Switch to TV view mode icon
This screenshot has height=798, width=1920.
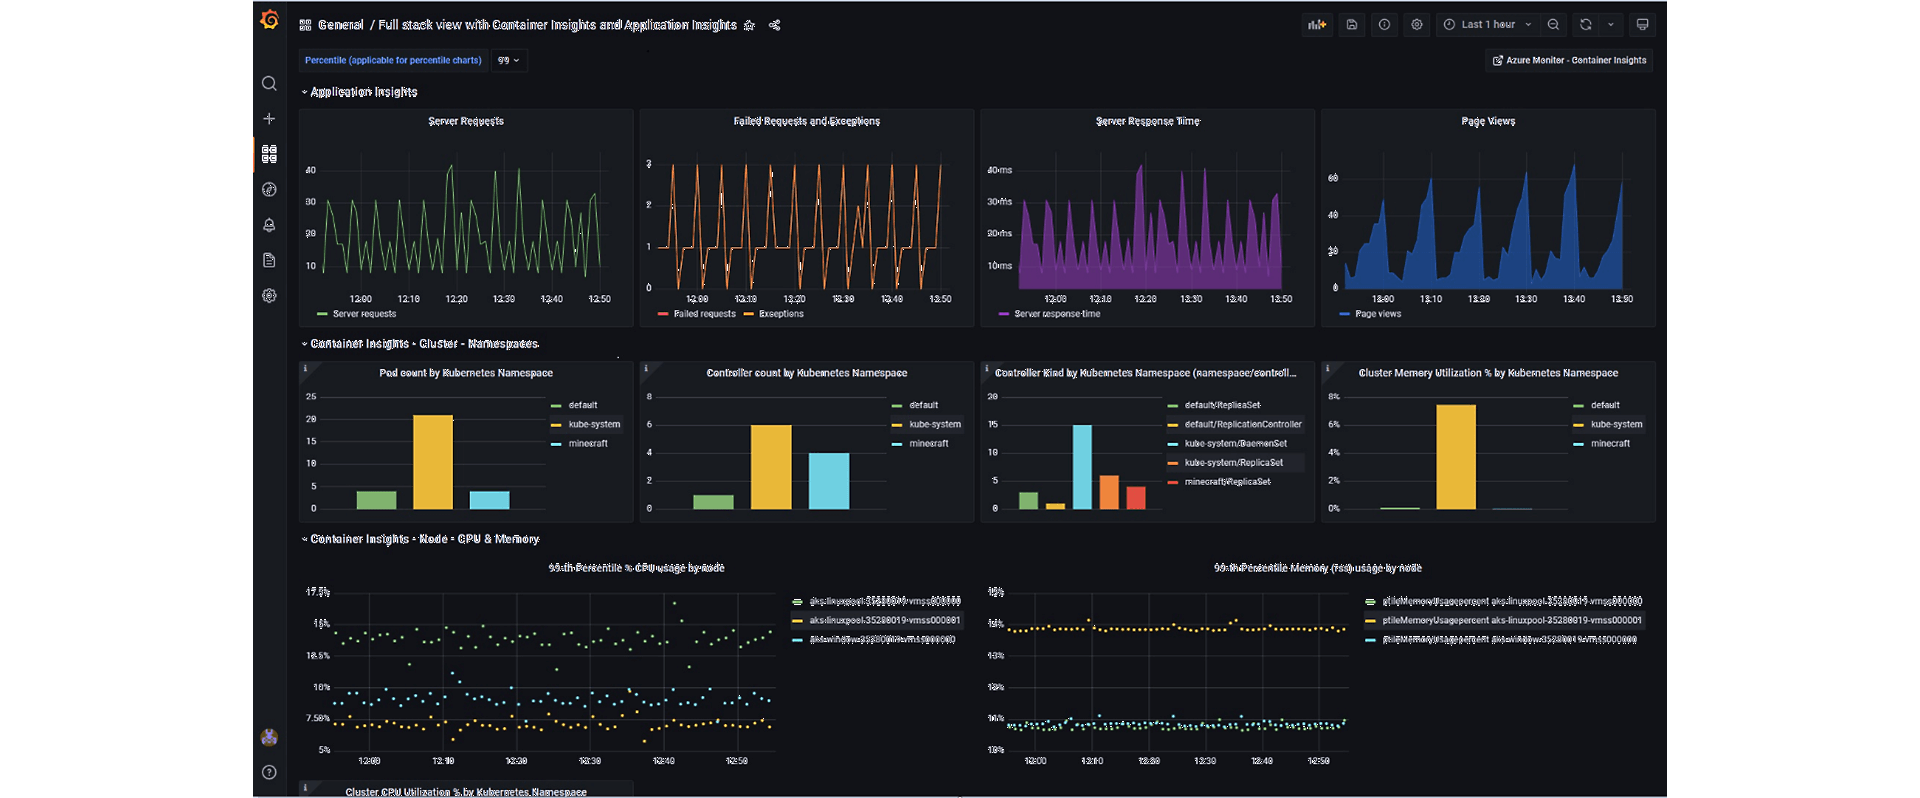click(x=1642, y=25)
